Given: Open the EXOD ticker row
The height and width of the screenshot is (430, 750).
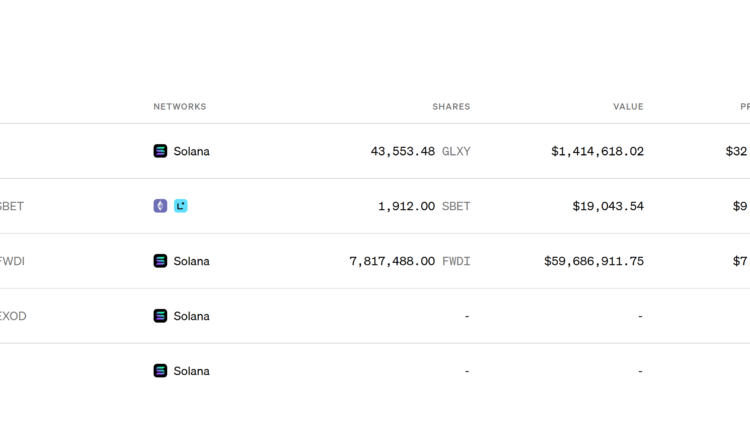Looking at the screenshot, I should (13, 316).
